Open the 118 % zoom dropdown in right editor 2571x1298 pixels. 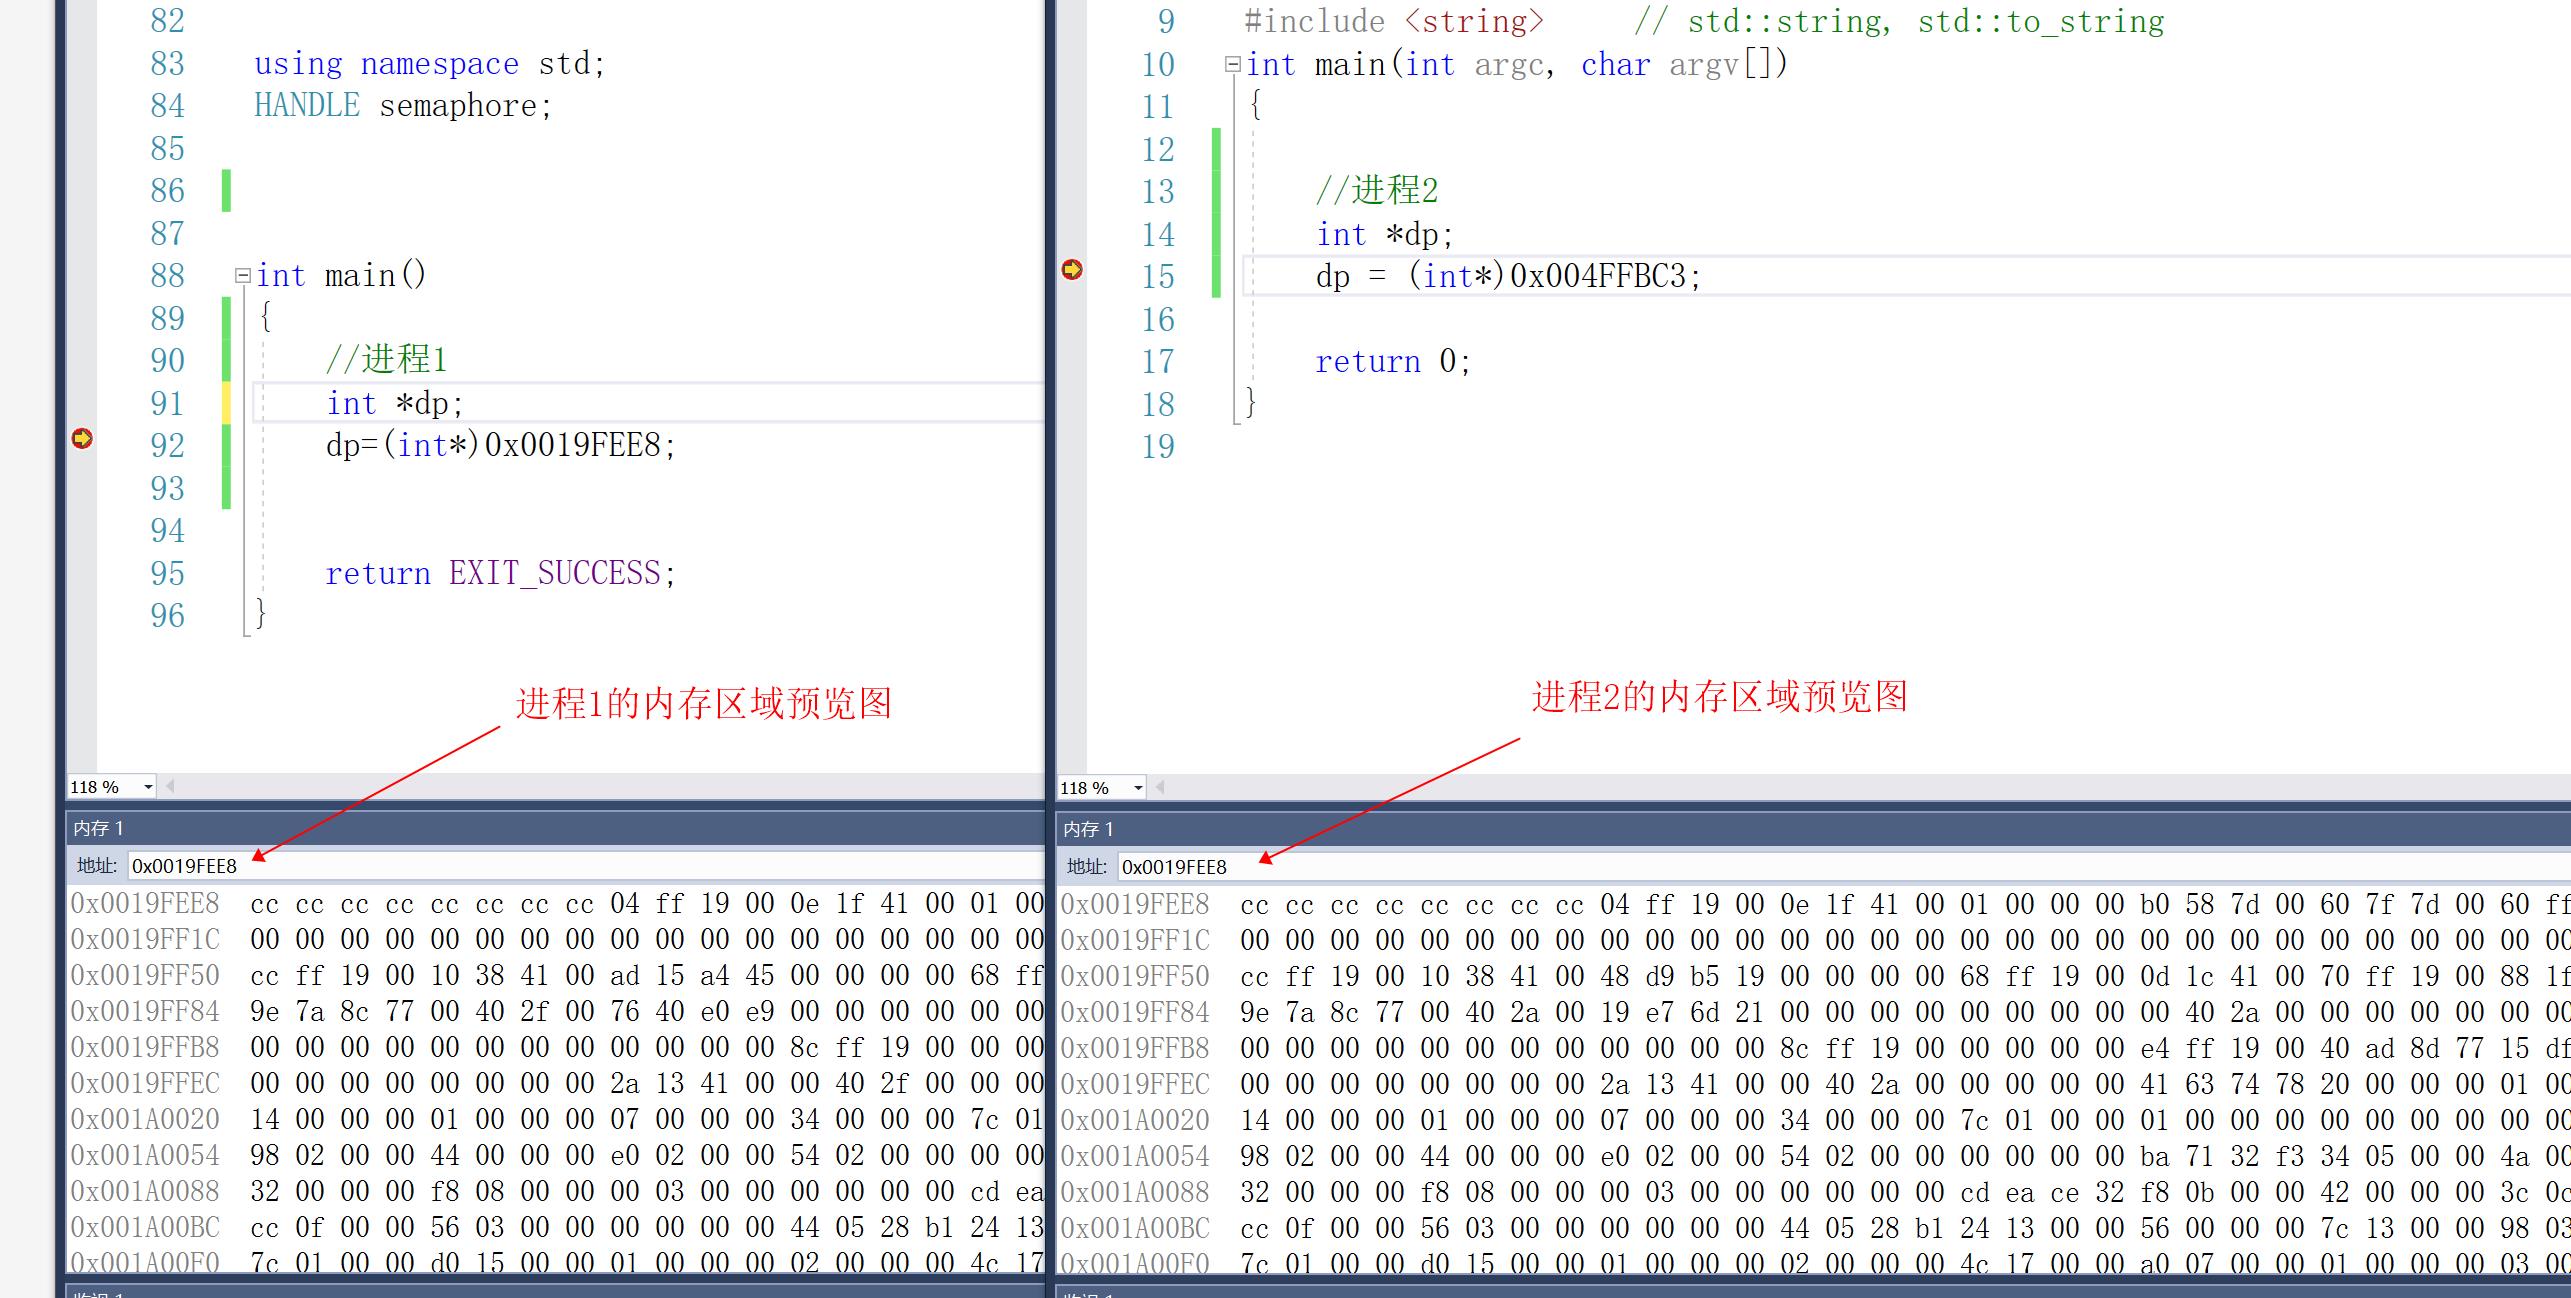click(1138, 788)
